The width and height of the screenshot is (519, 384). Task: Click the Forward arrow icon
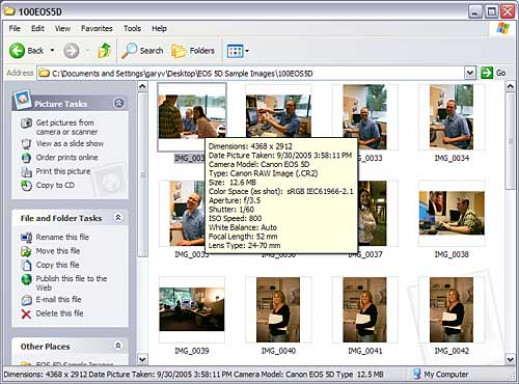(71, 51)
